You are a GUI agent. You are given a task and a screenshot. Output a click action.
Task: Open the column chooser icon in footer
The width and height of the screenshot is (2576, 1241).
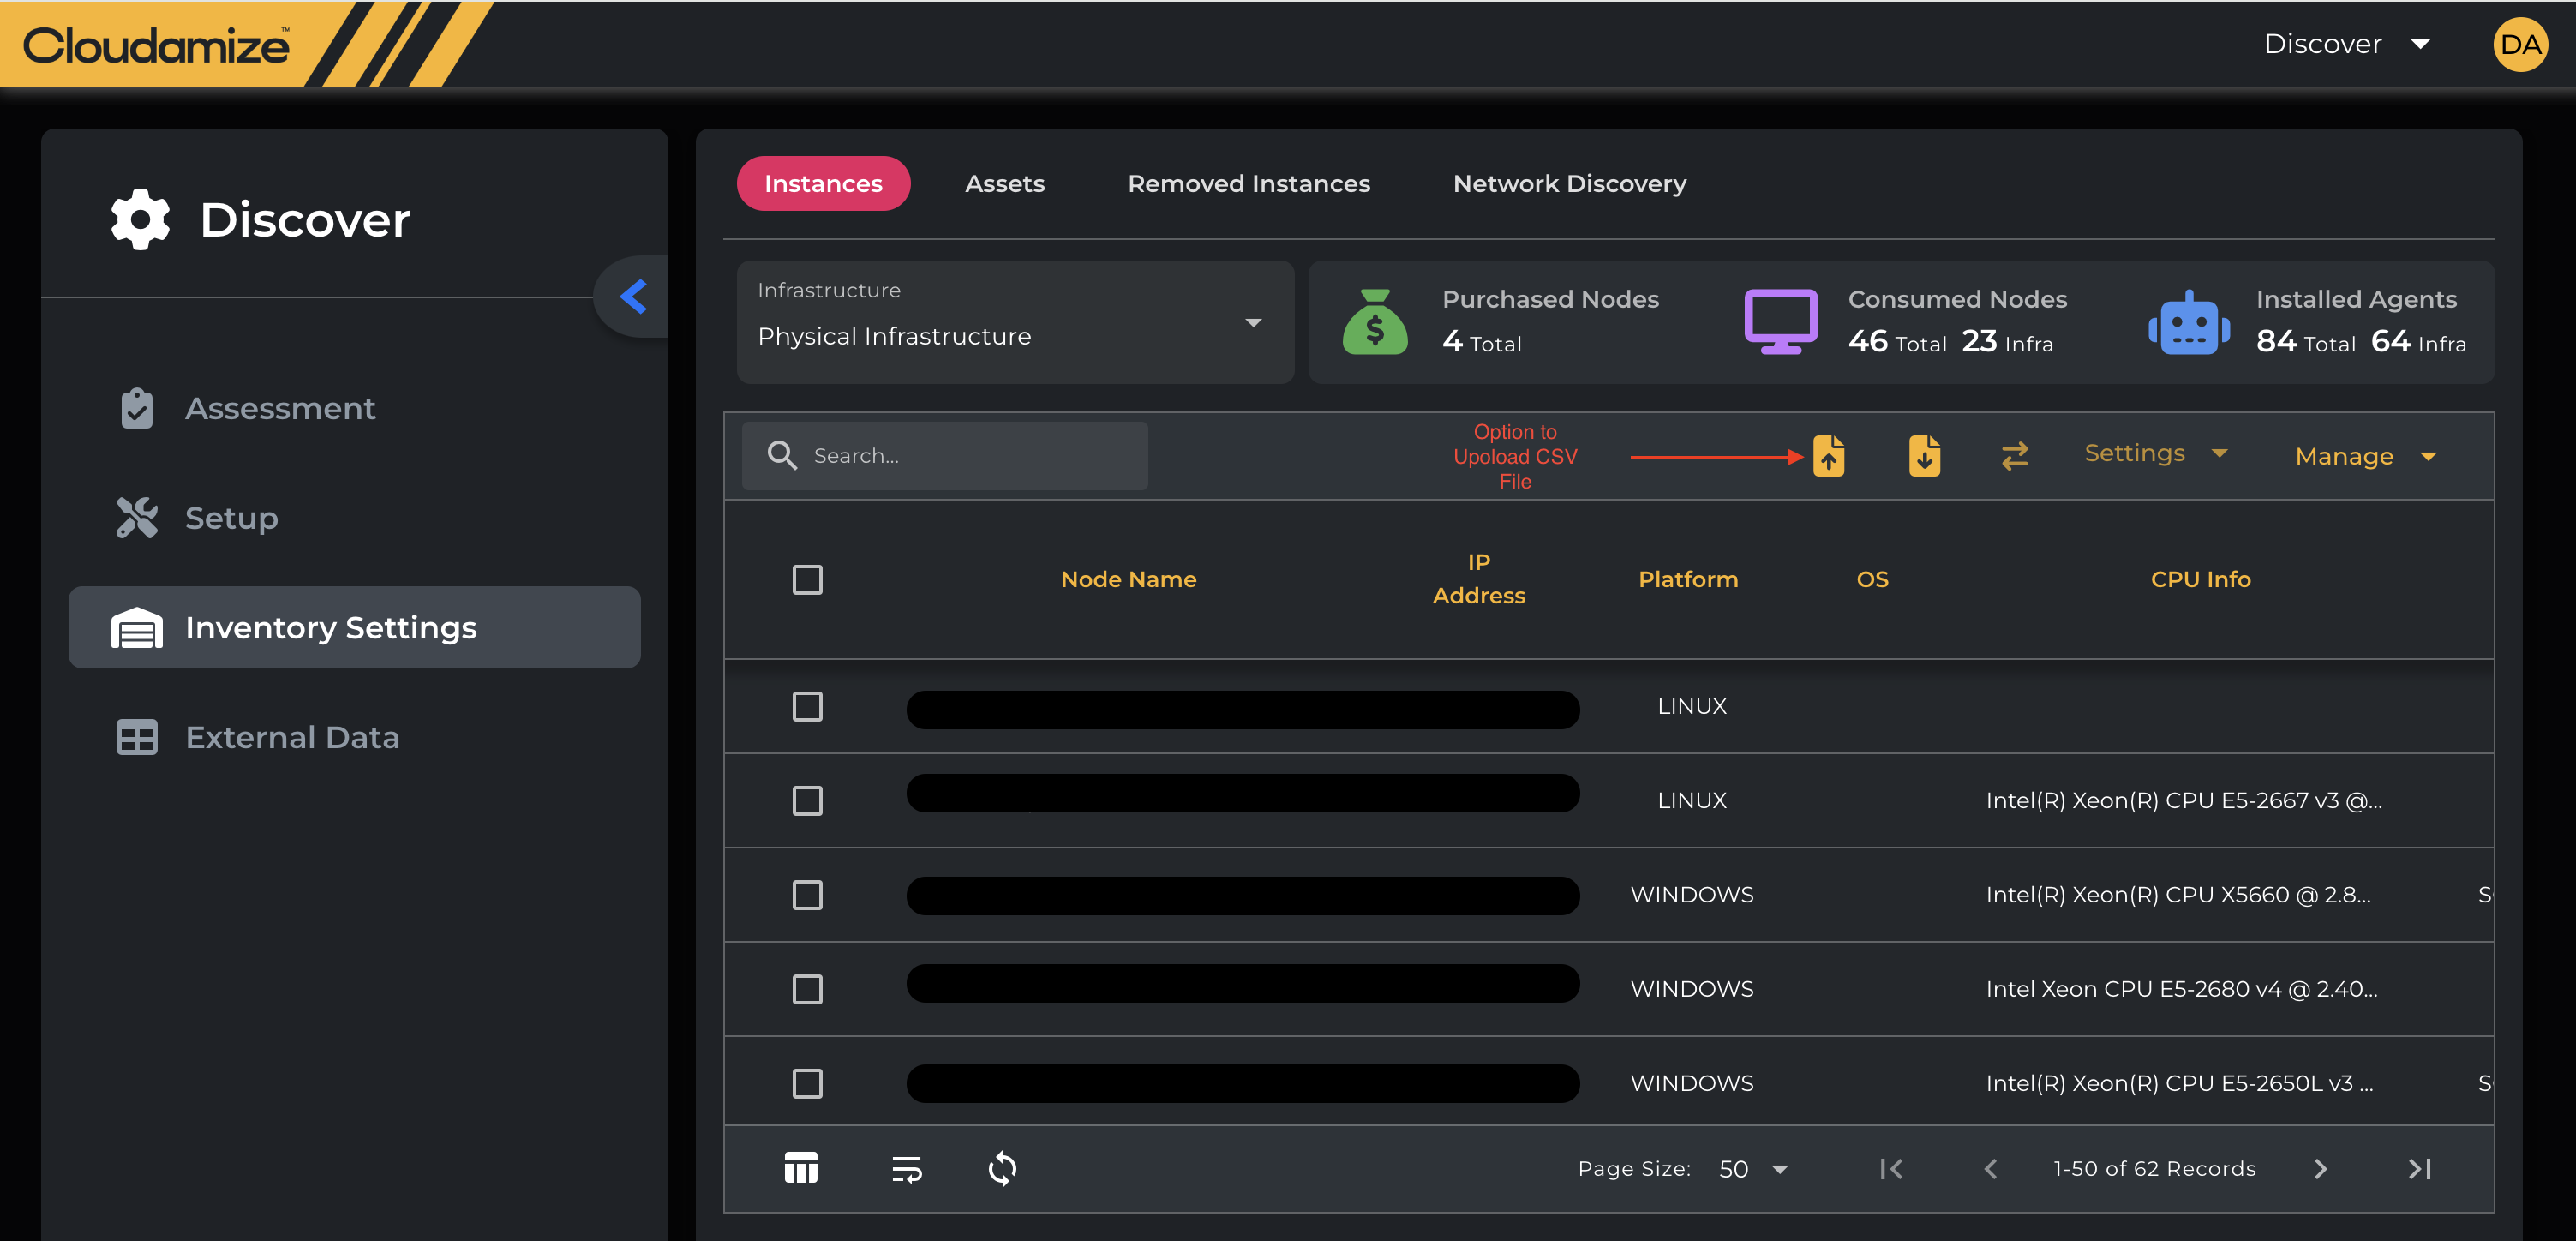(801, 1168)
